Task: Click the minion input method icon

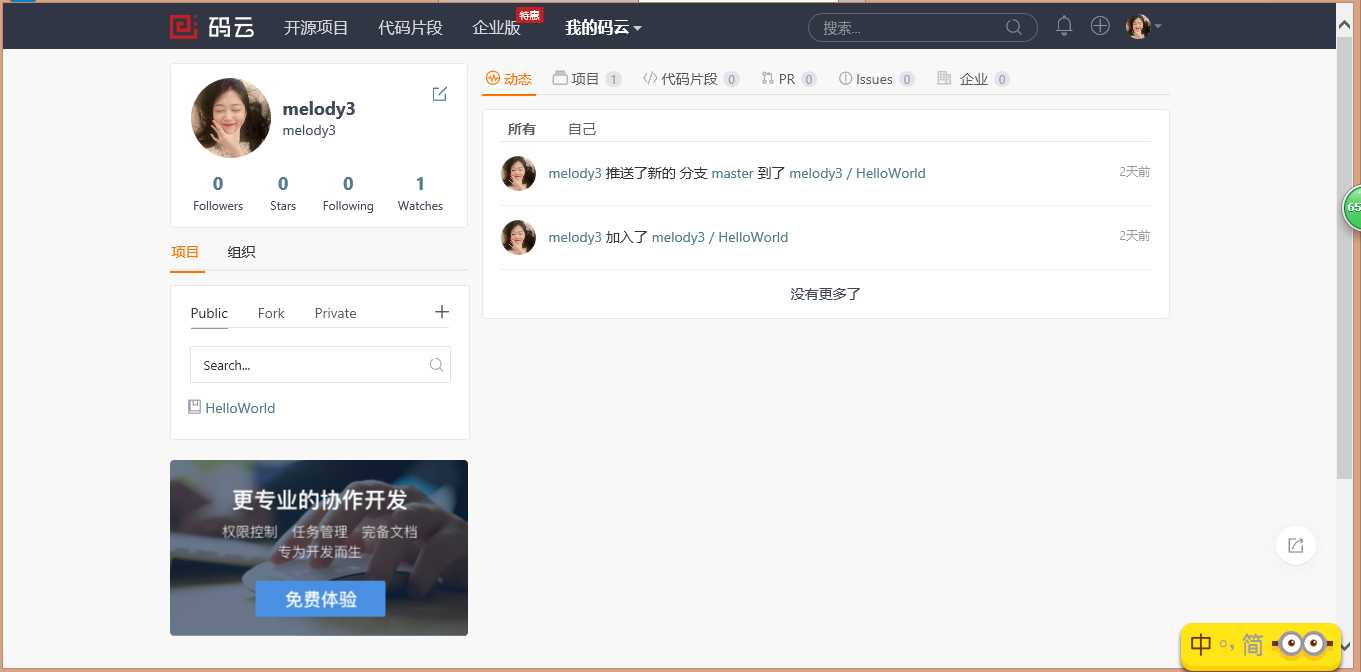Action: click(x=1303, y=644)
